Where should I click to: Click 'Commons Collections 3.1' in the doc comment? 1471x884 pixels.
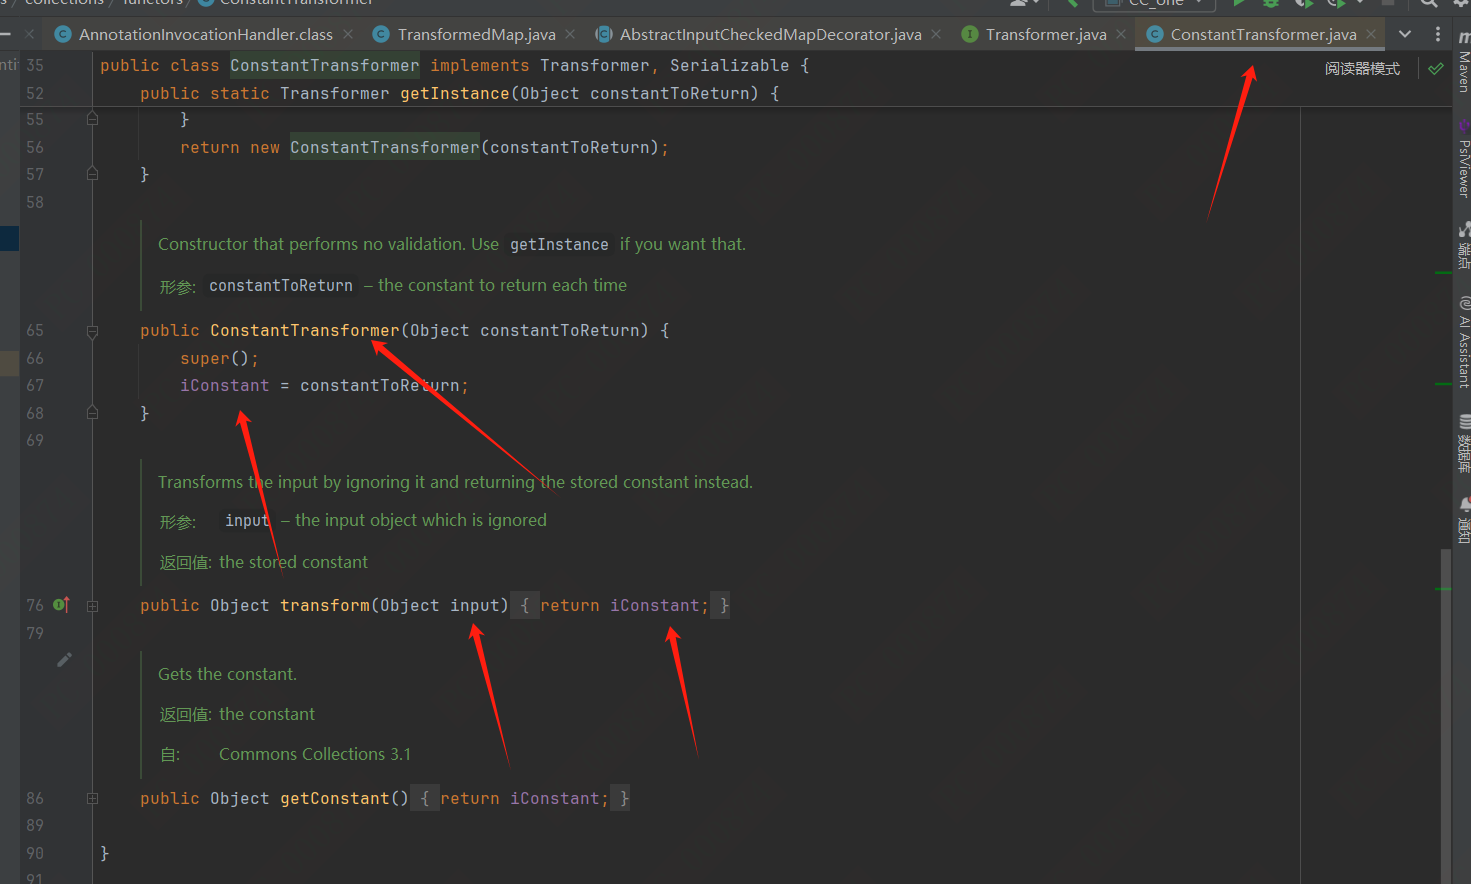(315, 755)
